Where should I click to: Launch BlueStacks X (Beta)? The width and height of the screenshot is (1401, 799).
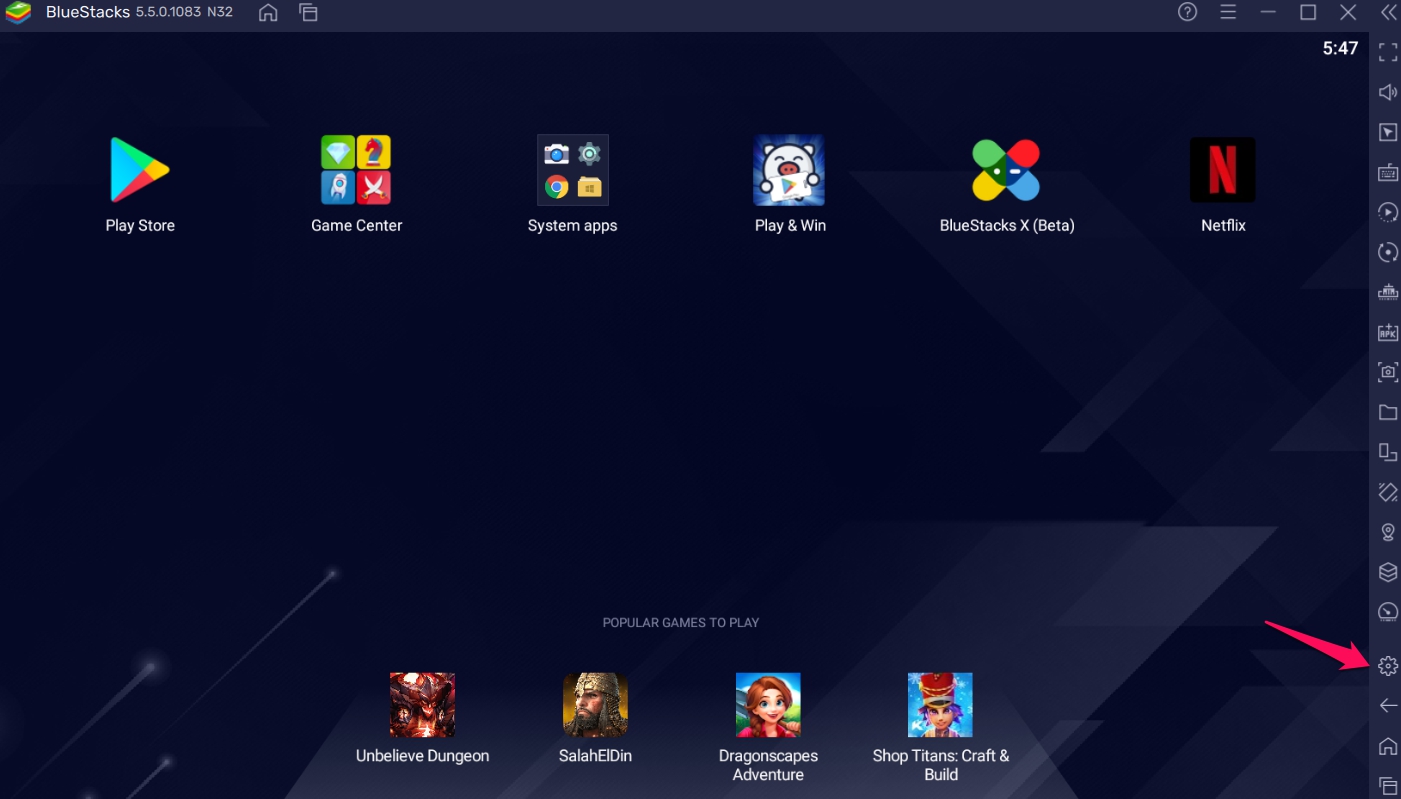[x=1006, y=170]
